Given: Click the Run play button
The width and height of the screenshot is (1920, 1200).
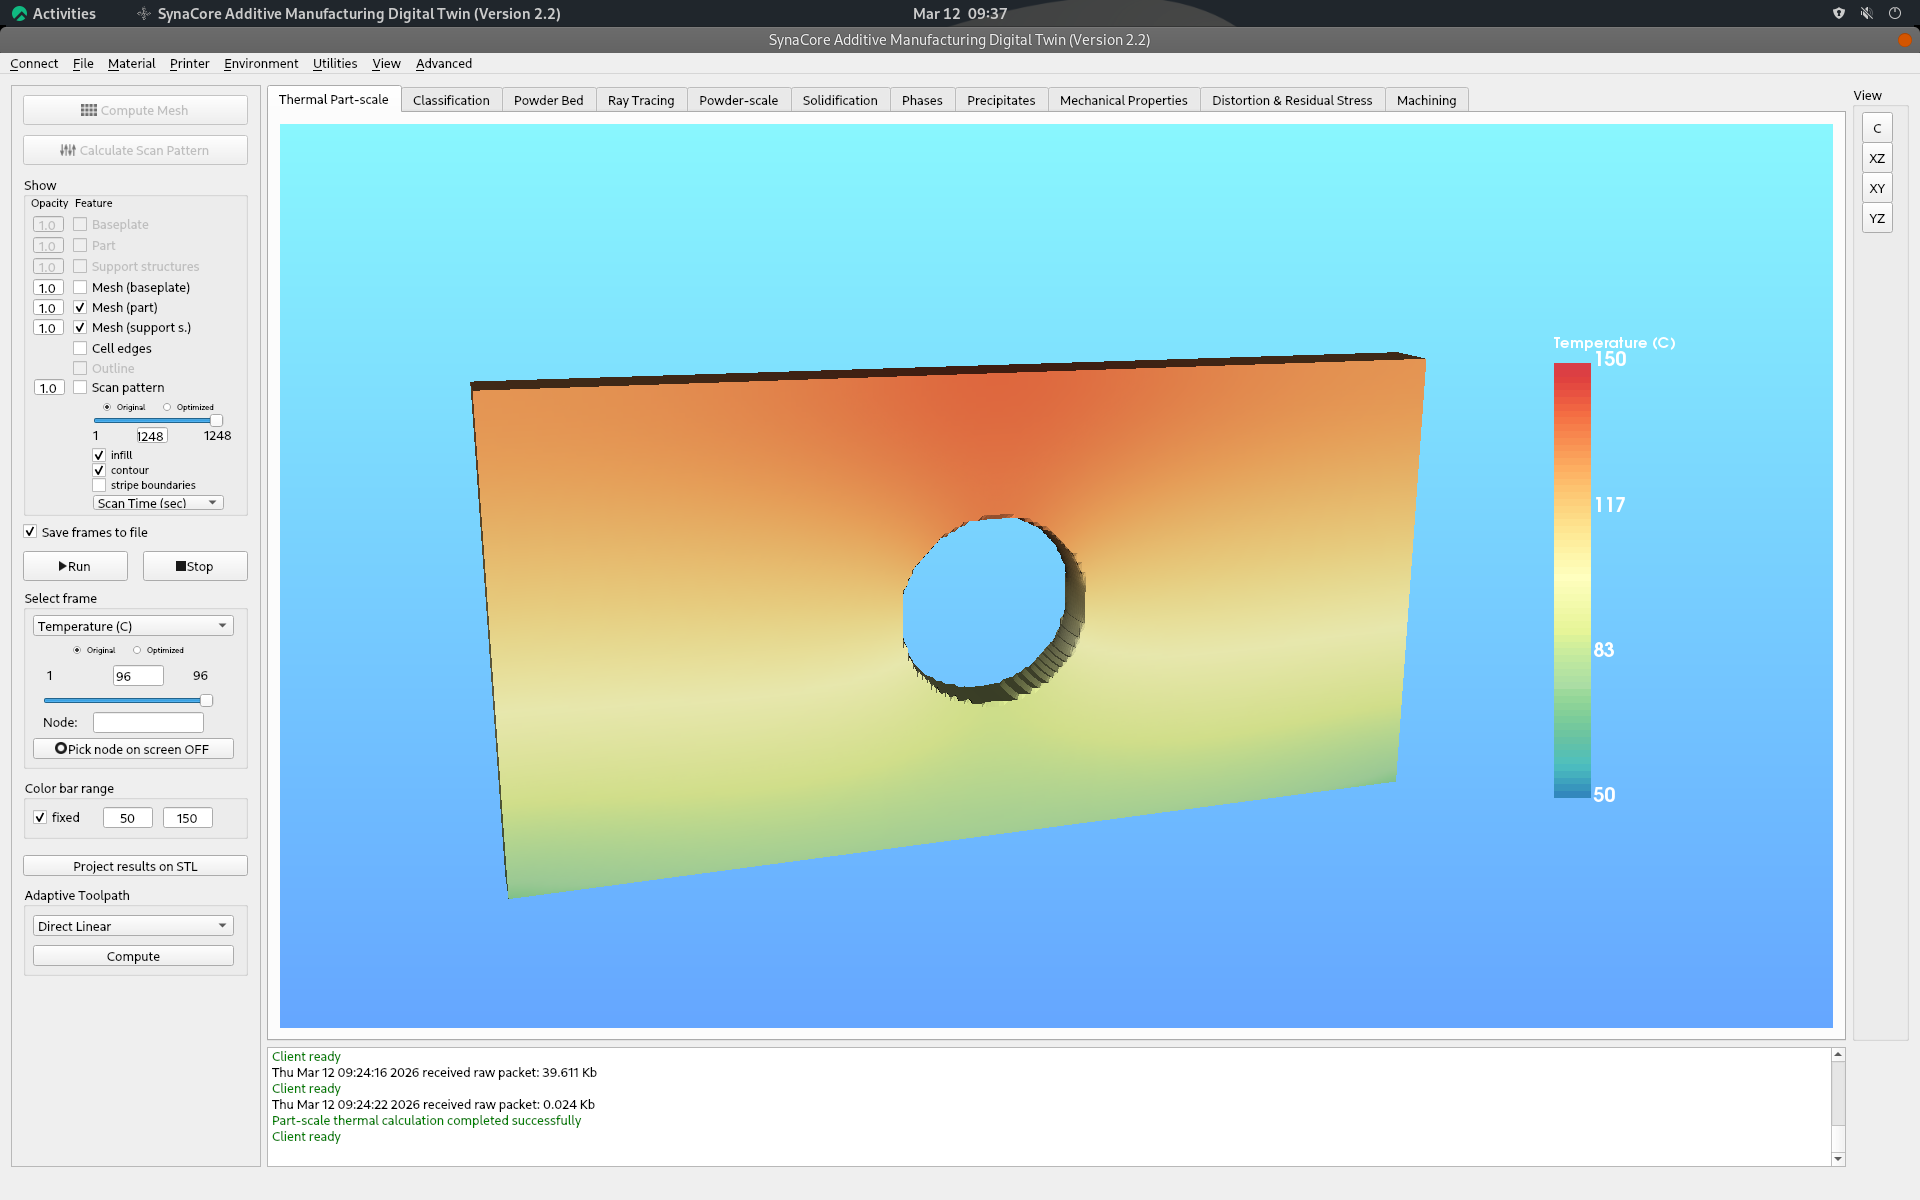Looking at the screenshot, I should tap(75, 566).
